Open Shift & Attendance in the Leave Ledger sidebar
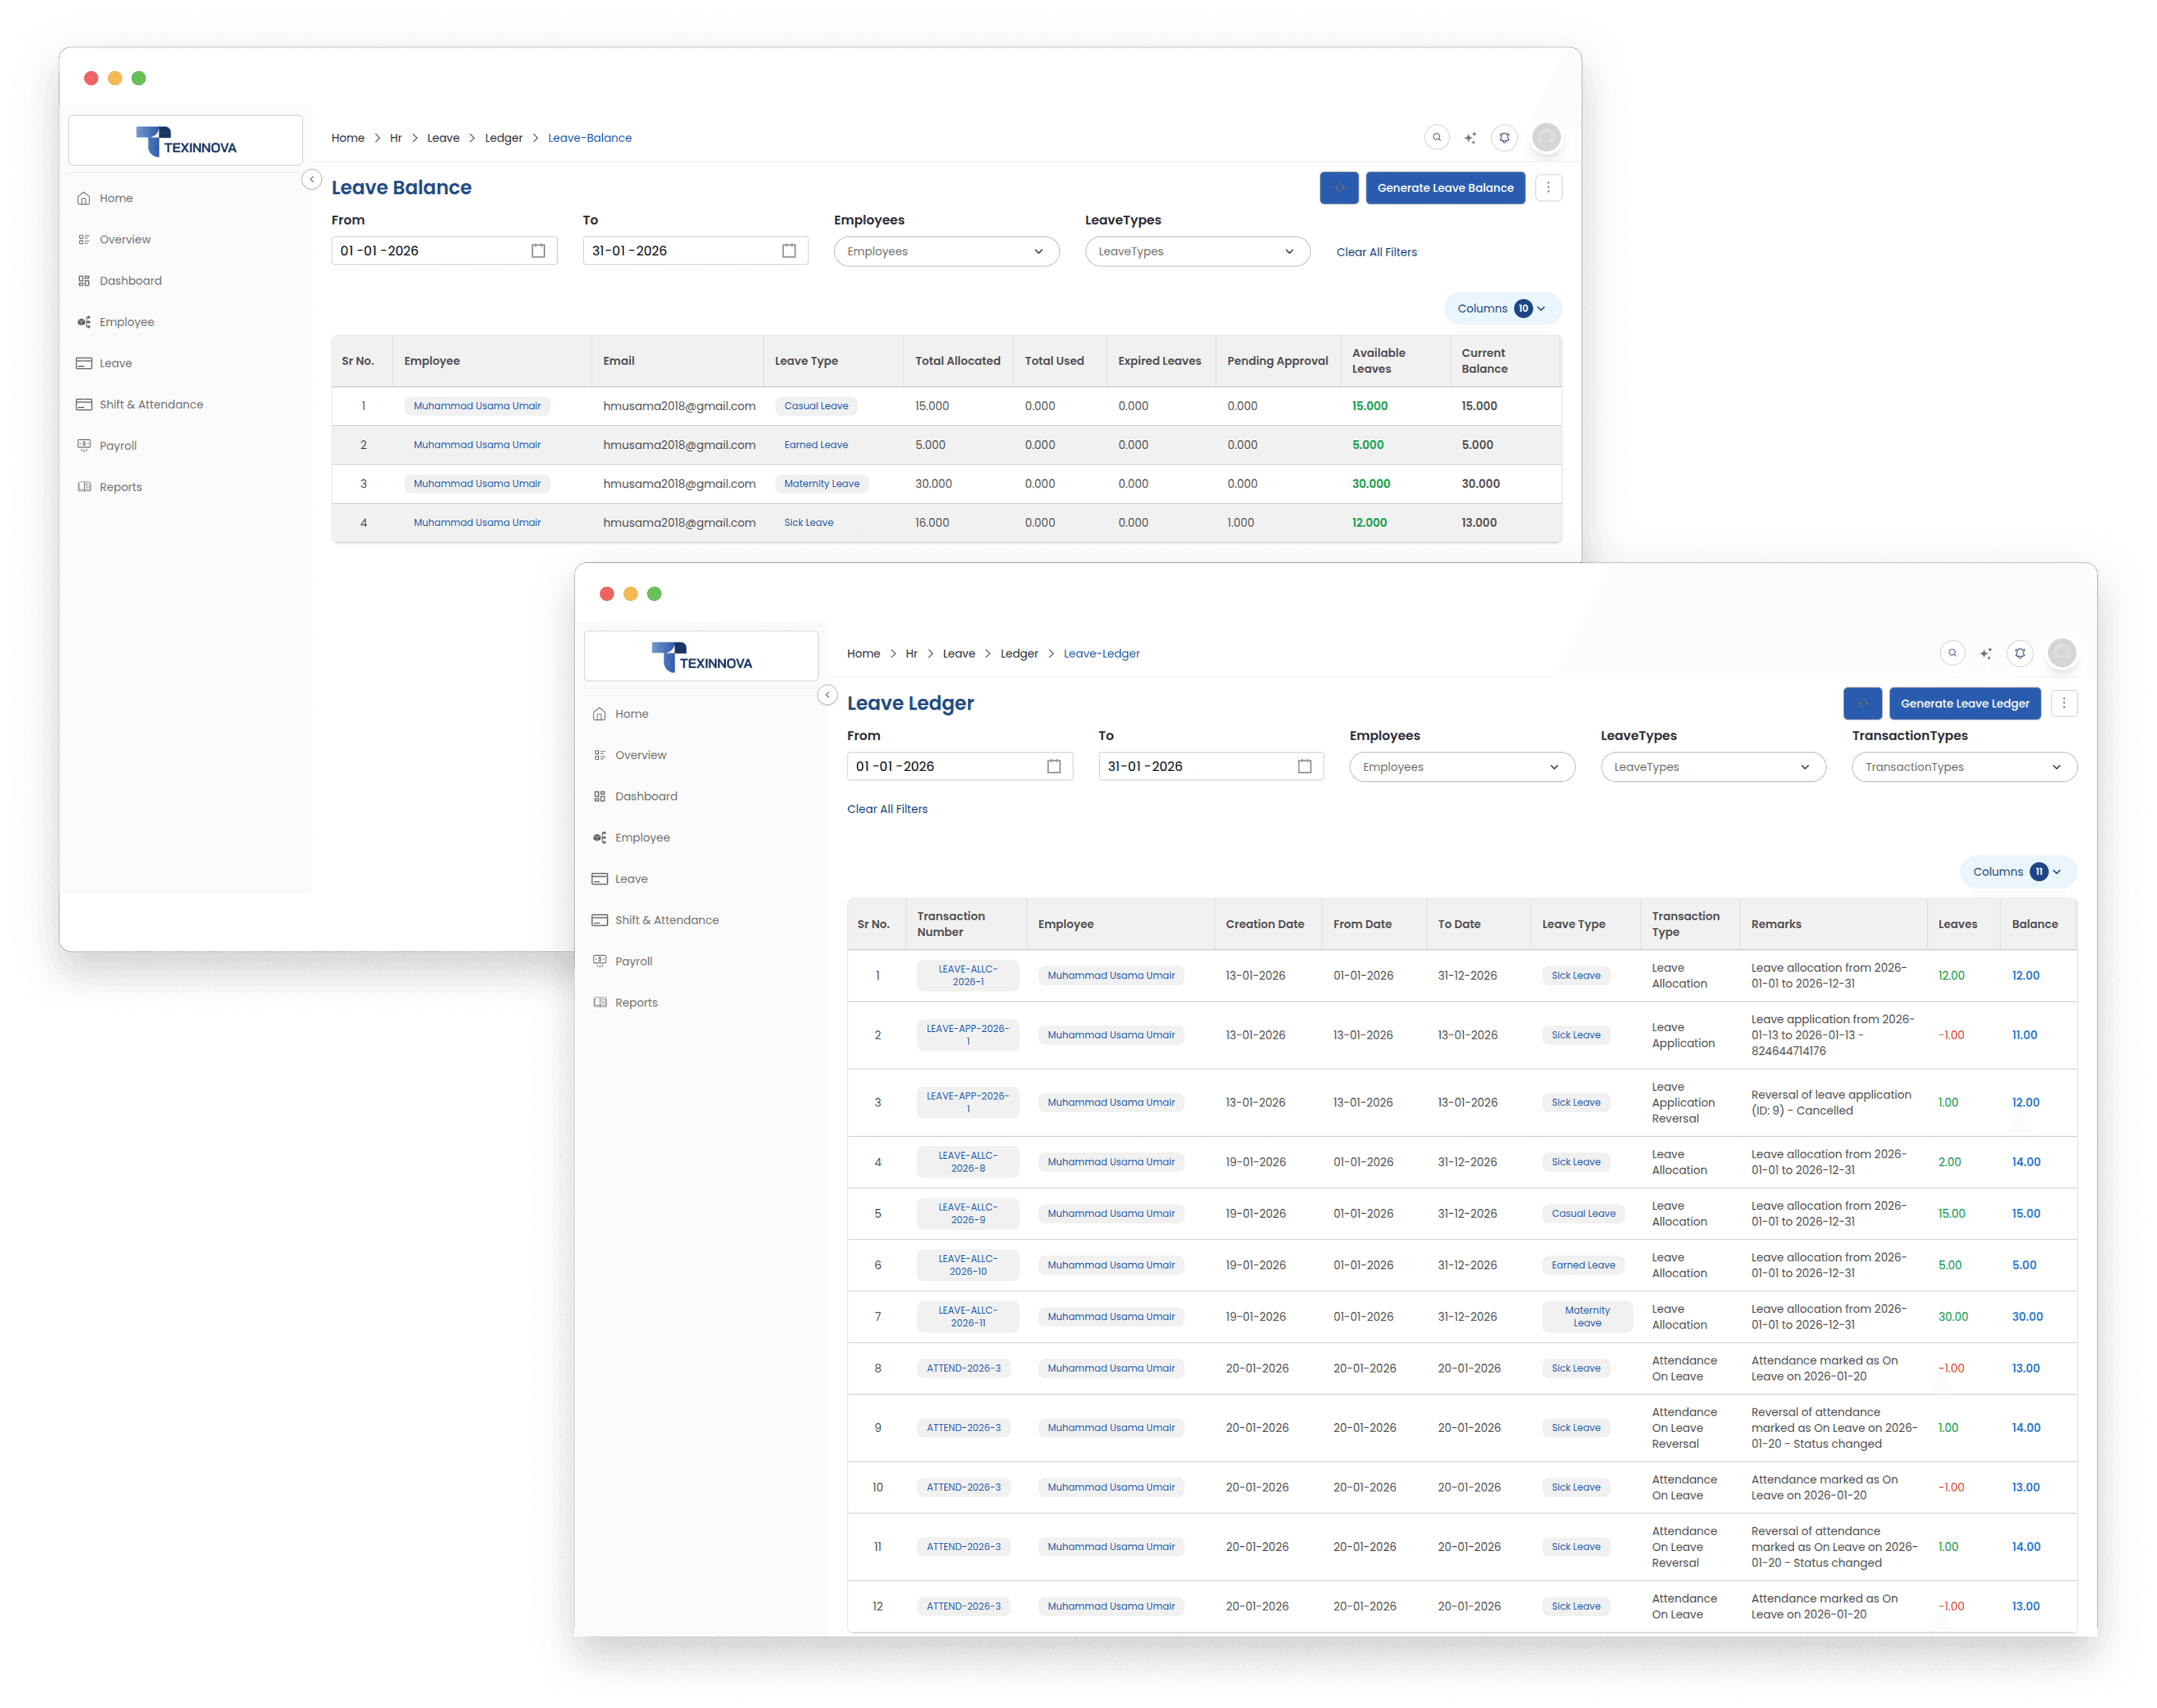 666,920
